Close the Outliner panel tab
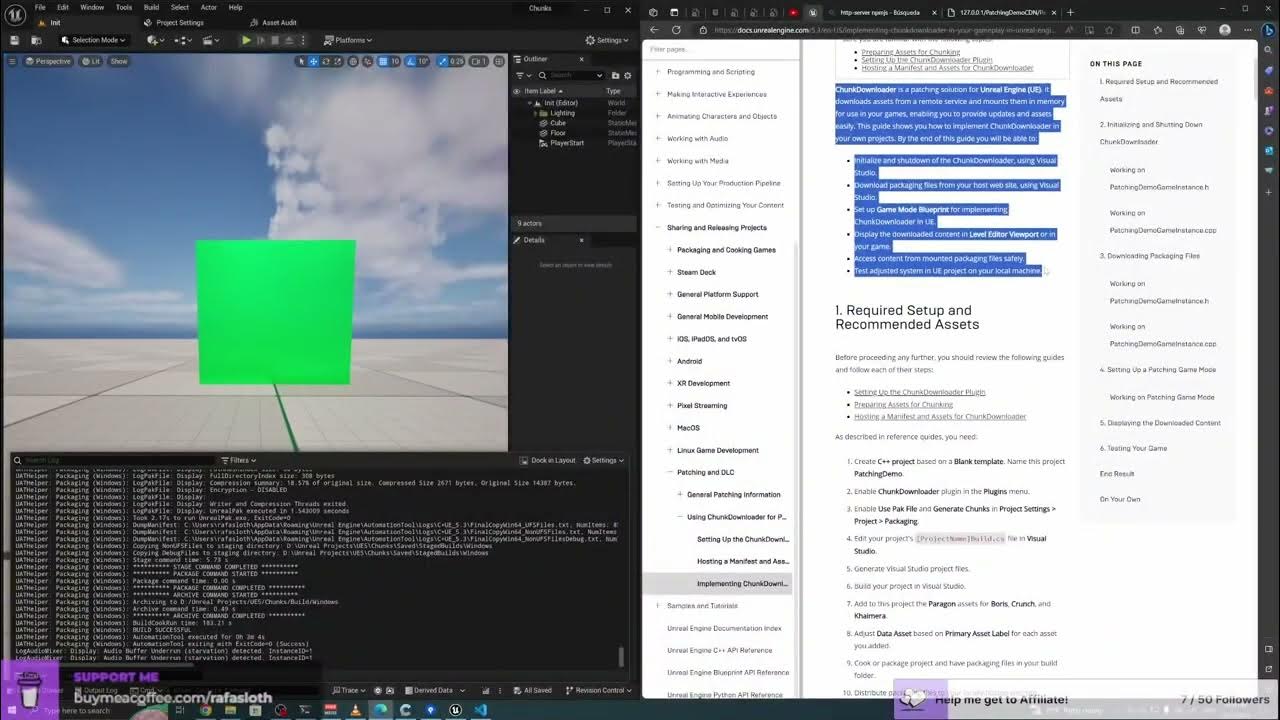 (582, 59)
